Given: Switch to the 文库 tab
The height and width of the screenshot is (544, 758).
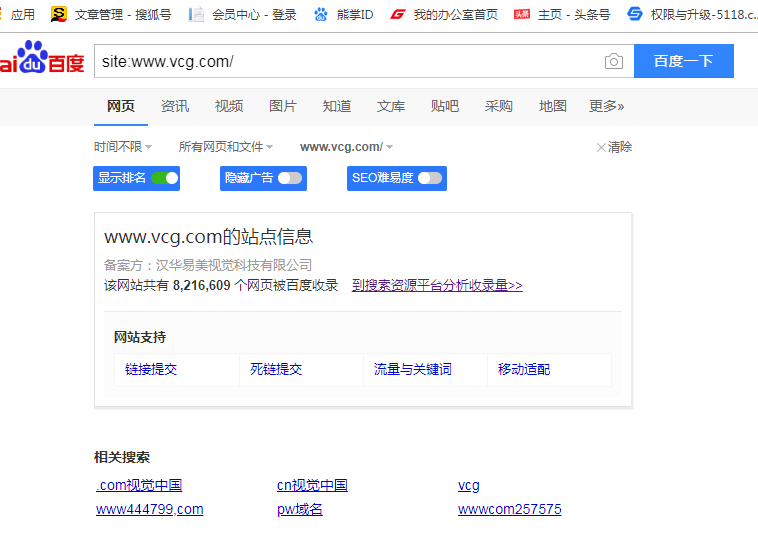Looking at the screenshot, I should 391,106.
